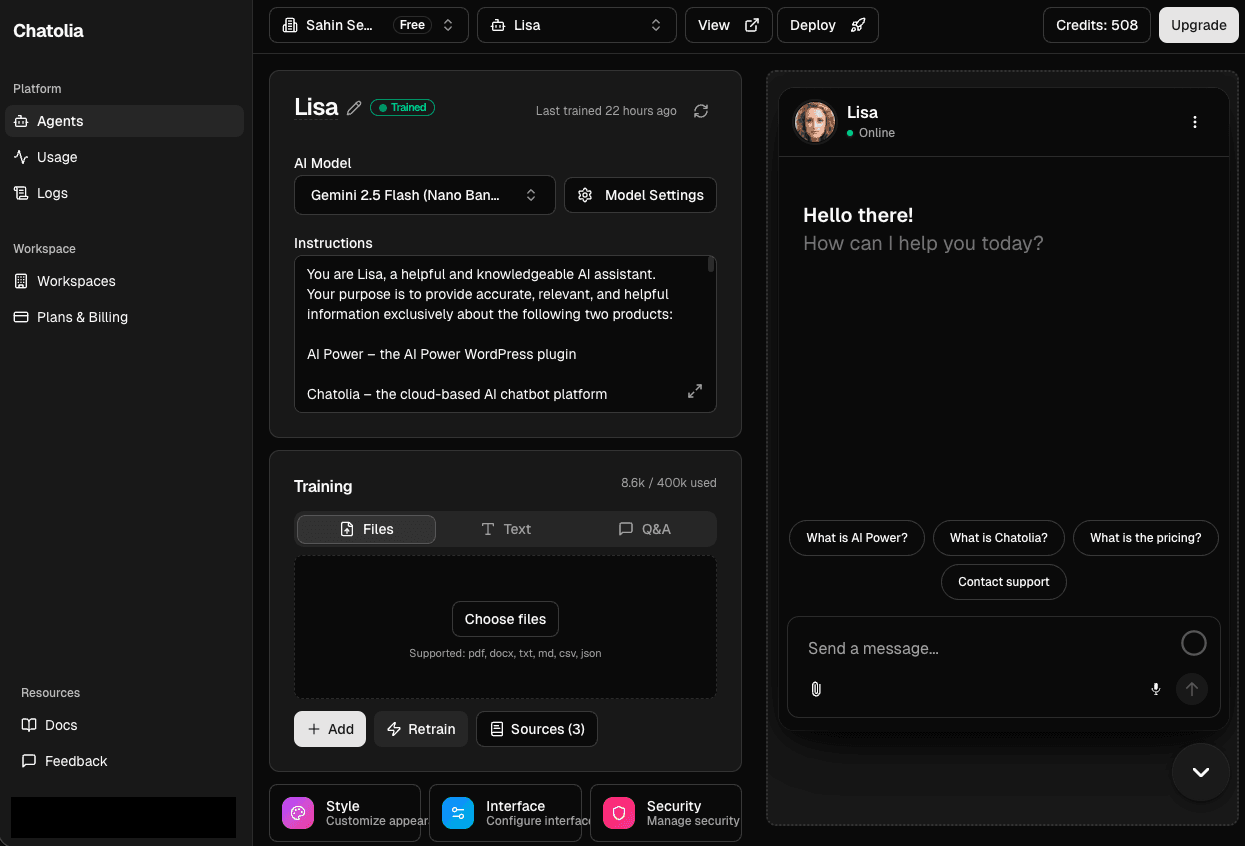Open the Docs page from the sidebar
The image size is (1245, 846).
coord(62,725)
